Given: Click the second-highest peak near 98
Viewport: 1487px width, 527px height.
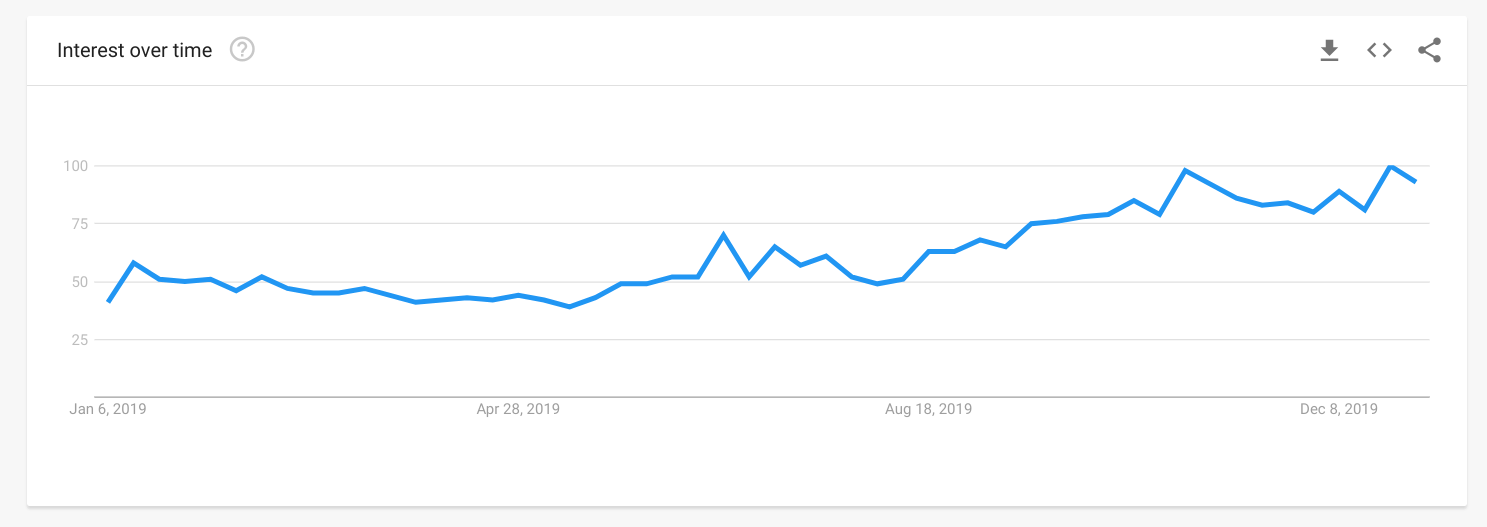Looking at the screenshot, I should [1185, 170].
